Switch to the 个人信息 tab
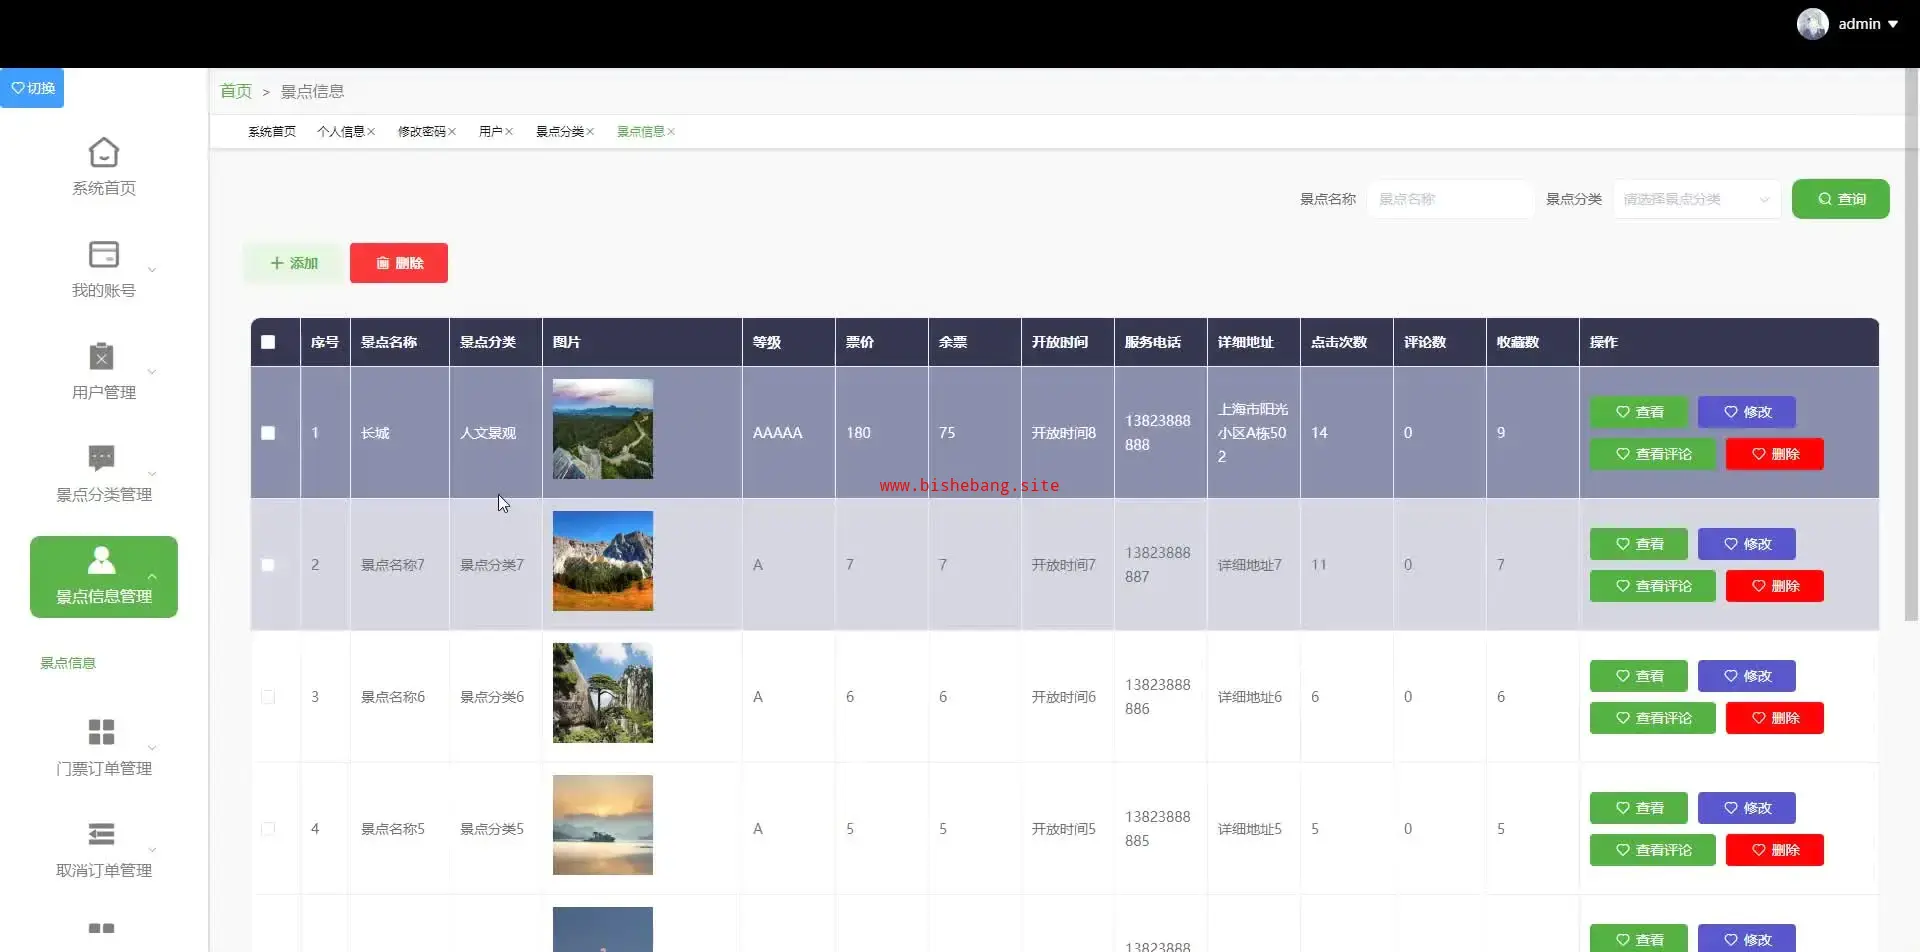This screenshot has width=1920, height=952. [340, 132]
